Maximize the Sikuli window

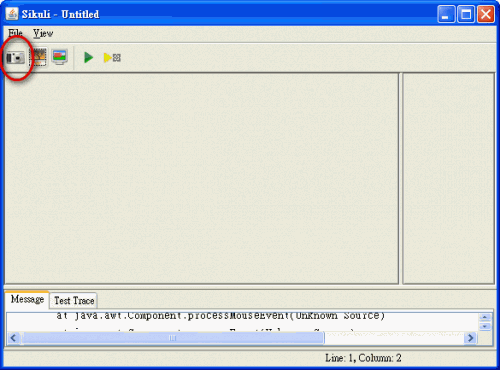pos(466,14)
